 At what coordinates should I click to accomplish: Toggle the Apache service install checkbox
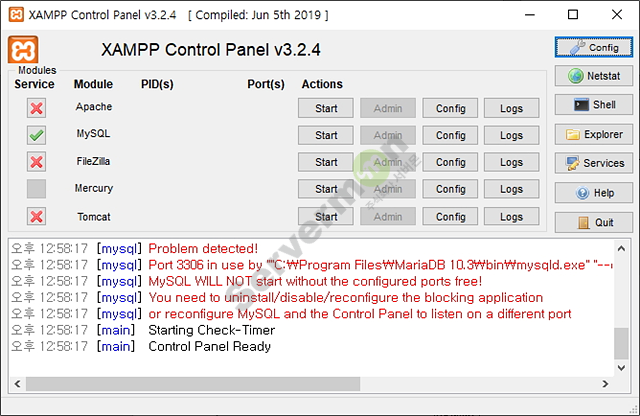[36, 108]
